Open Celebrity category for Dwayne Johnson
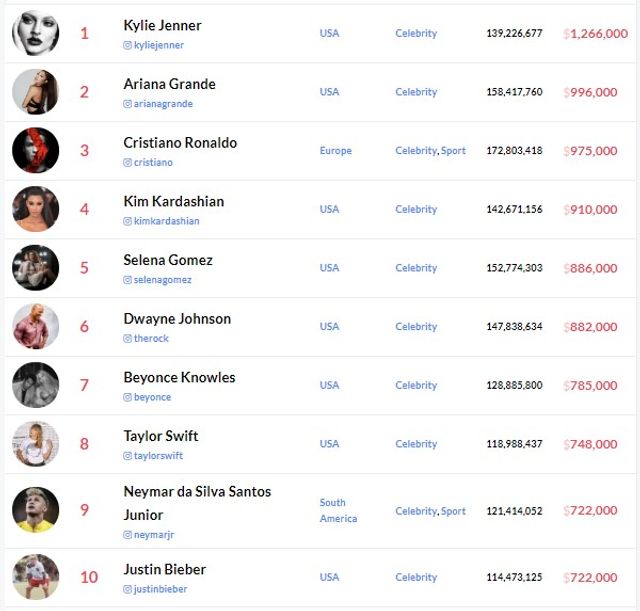This screenshot has width=640, height=611. 416,327
